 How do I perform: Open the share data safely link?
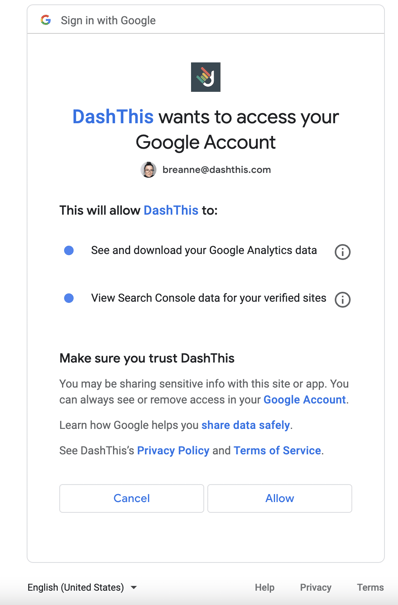(x=246, y=425)
